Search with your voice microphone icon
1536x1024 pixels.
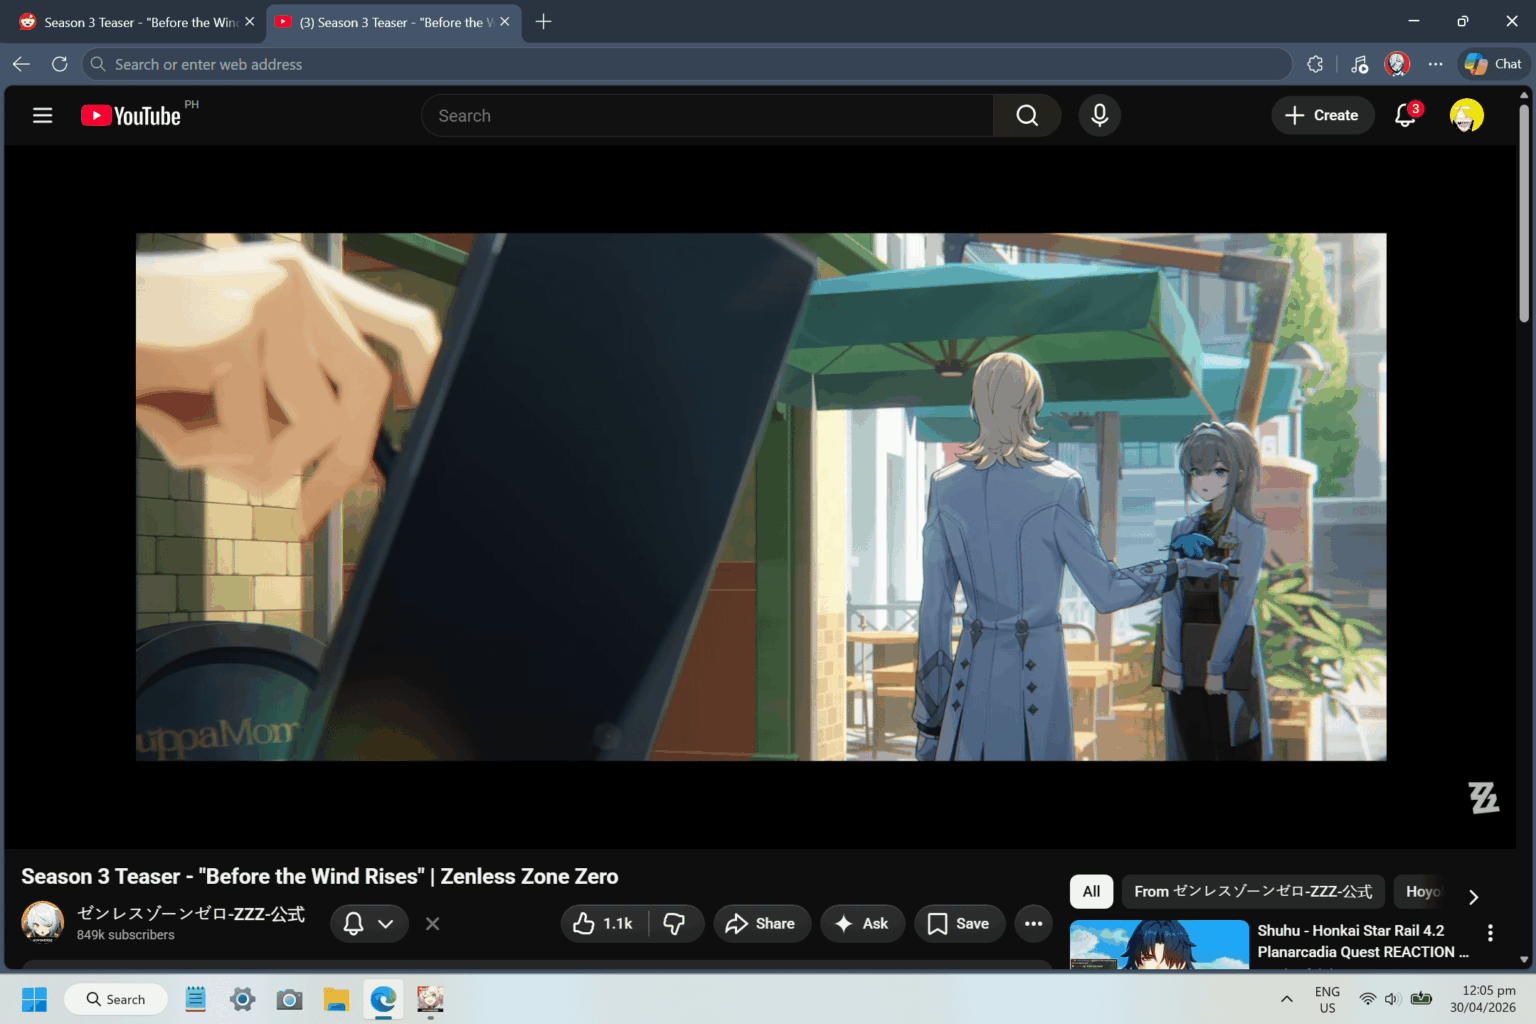pos(1099,116)
